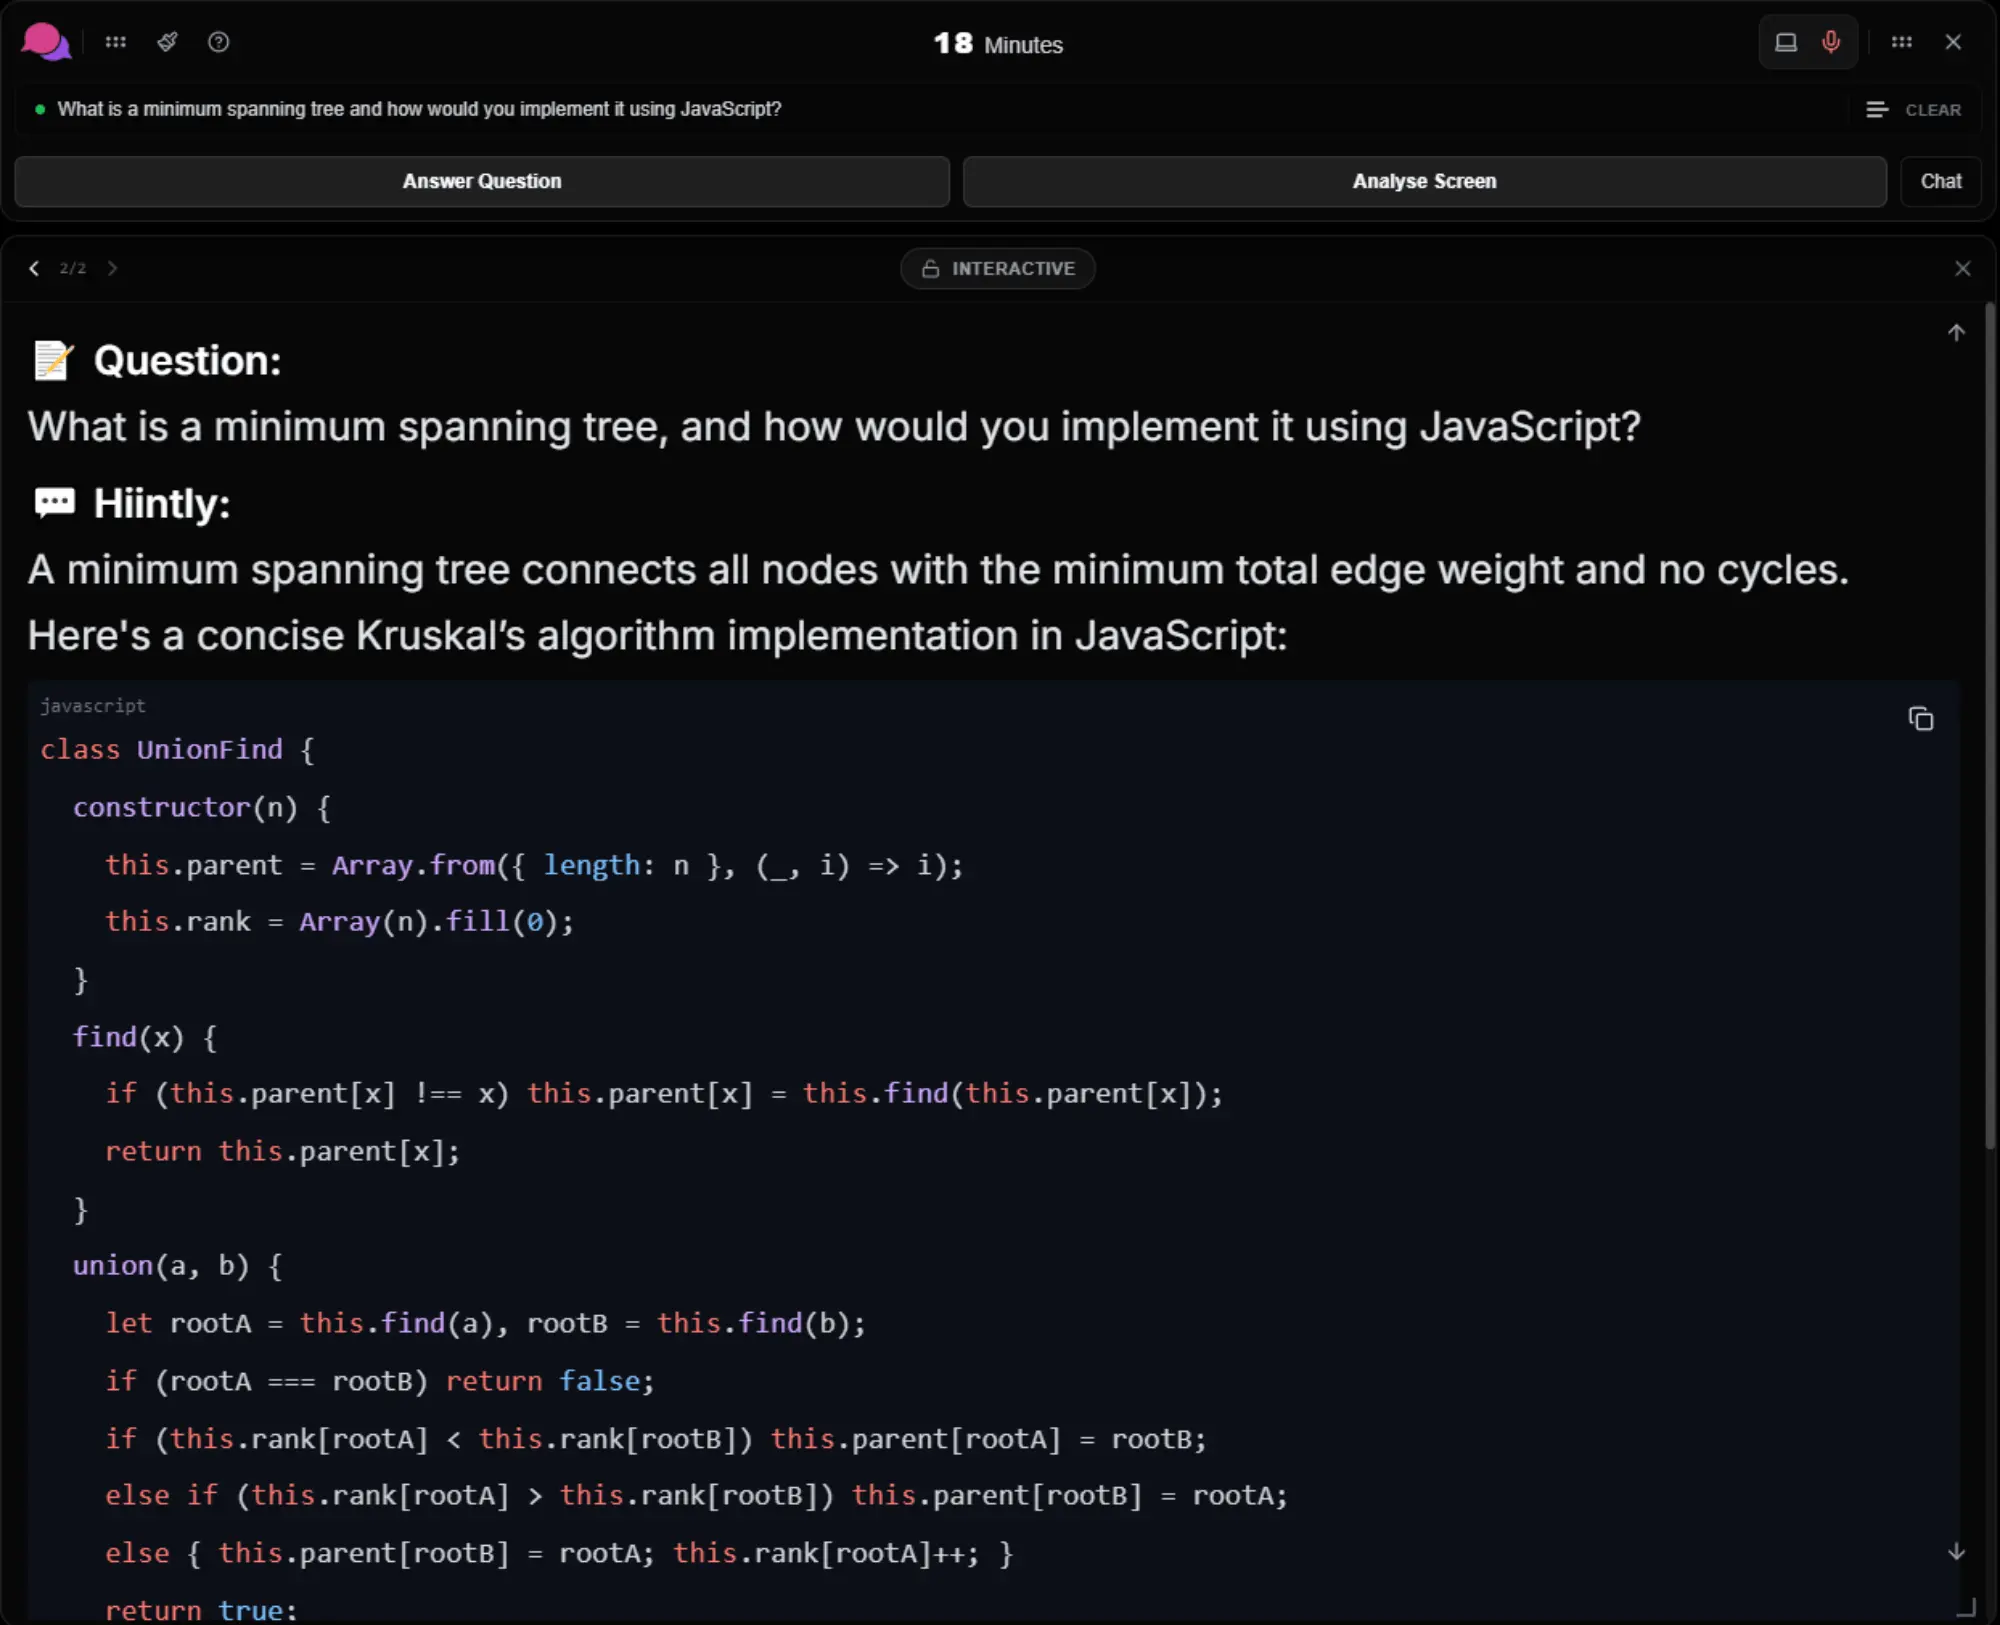
Task: Close the answer panel
Action: click(x=1963, y=268)
